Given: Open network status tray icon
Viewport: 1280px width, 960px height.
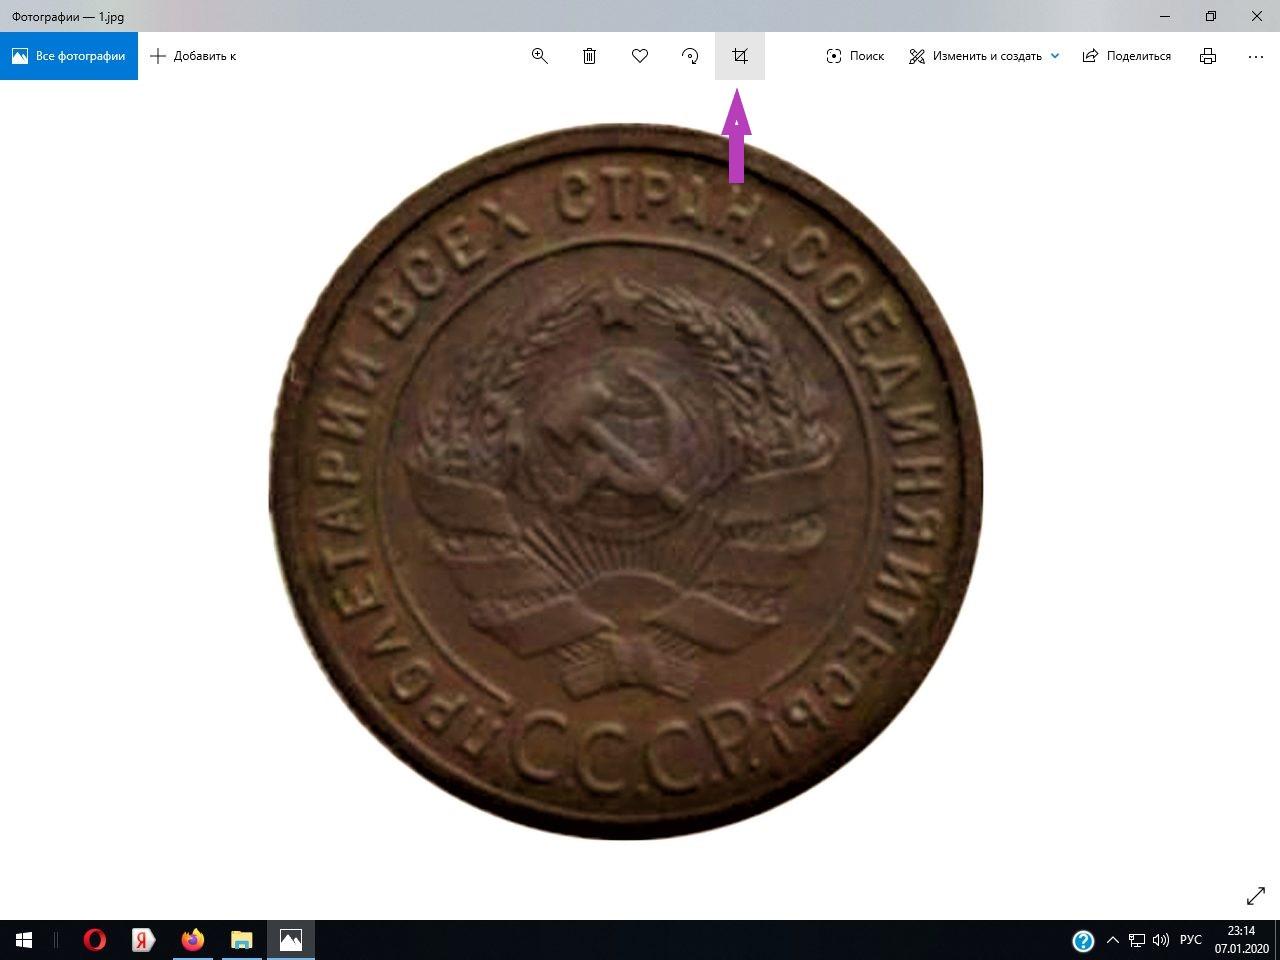Looking at the screenshot, I should click(1137, 940).
